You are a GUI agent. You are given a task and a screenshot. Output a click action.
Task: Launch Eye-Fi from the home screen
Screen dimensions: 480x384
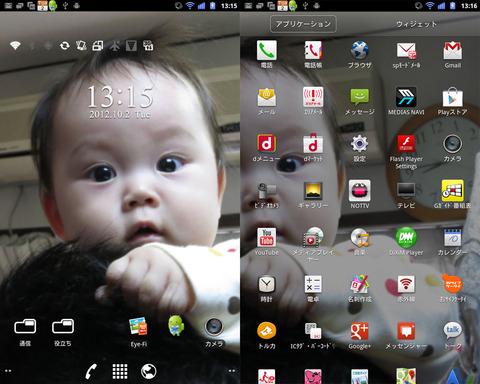(x=138, y=331)
